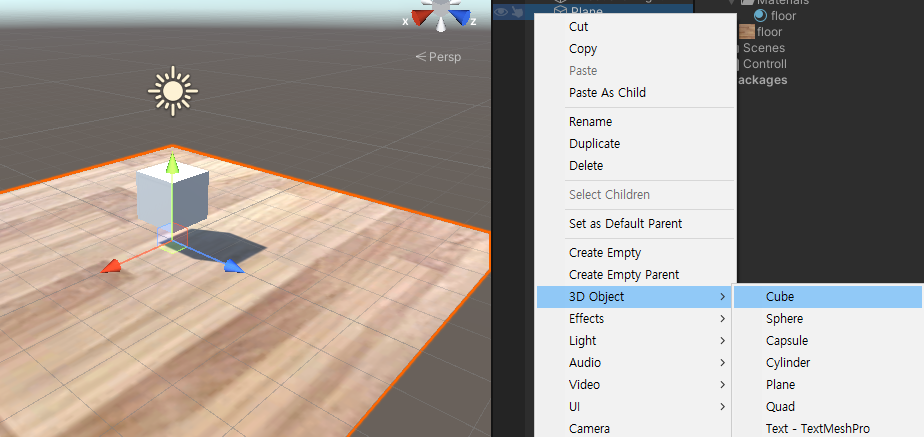Click the floor material sphere icon
Screen dimensions: 924x437
pyautogui.click(x=760, y=15)
